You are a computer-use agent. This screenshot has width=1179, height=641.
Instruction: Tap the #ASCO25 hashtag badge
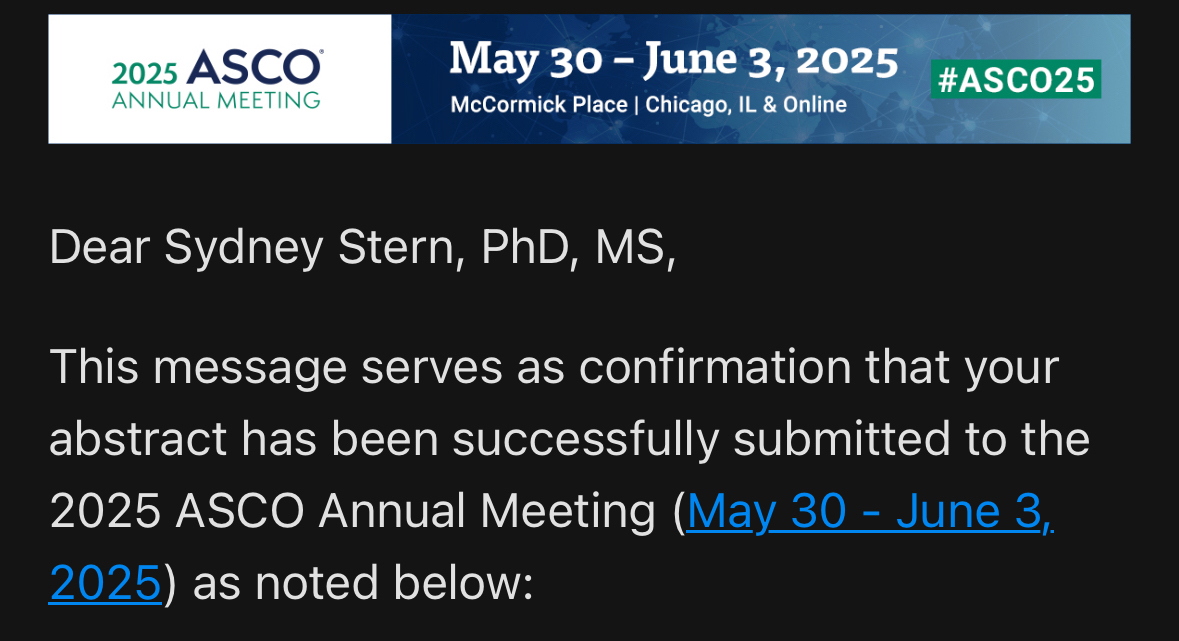(1016, 79)
